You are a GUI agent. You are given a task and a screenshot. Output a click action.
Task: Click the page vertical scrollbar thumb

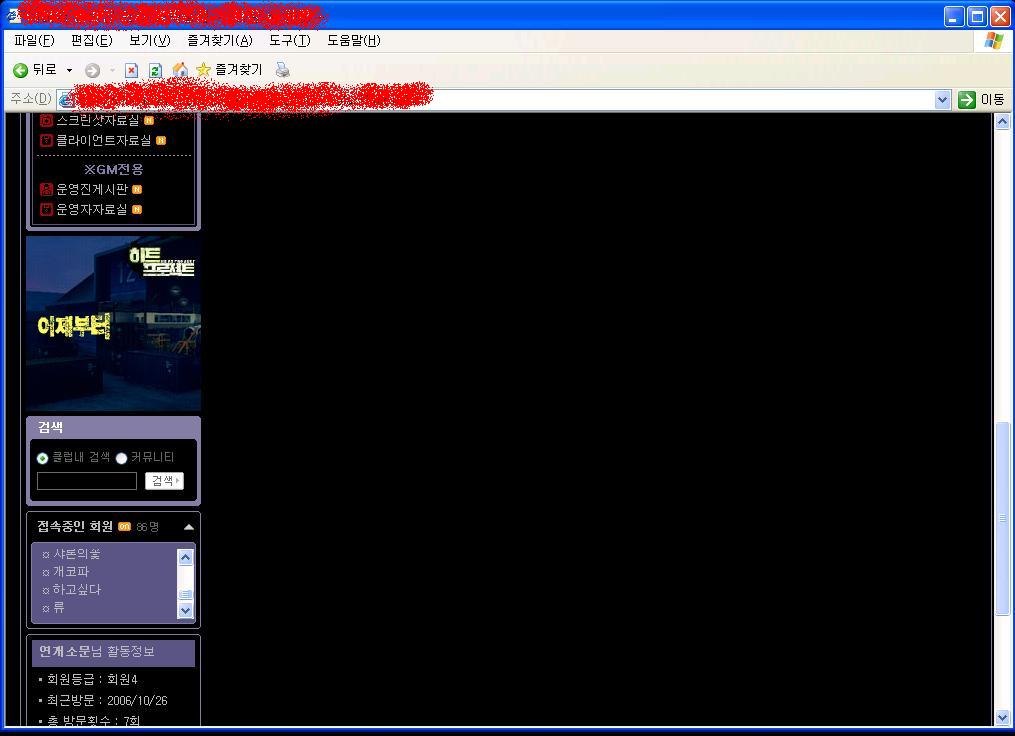pyautogui.click(x=1002, y=518)
